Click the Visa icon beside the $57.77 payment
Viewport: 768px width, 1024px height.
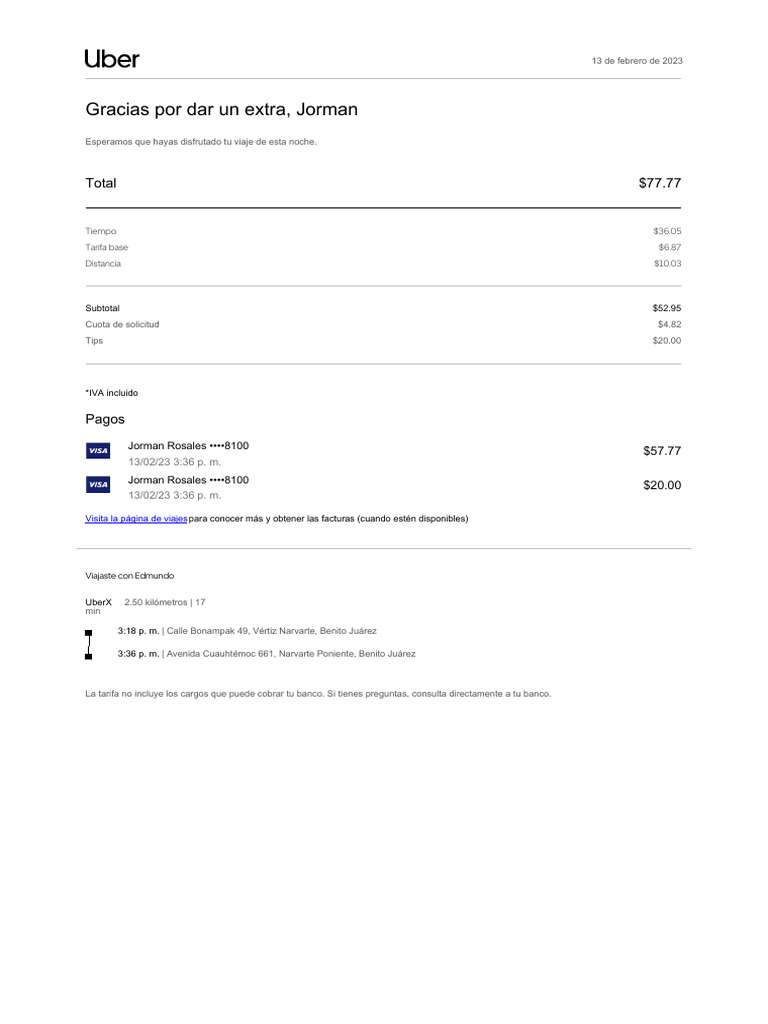click(98, 451)
